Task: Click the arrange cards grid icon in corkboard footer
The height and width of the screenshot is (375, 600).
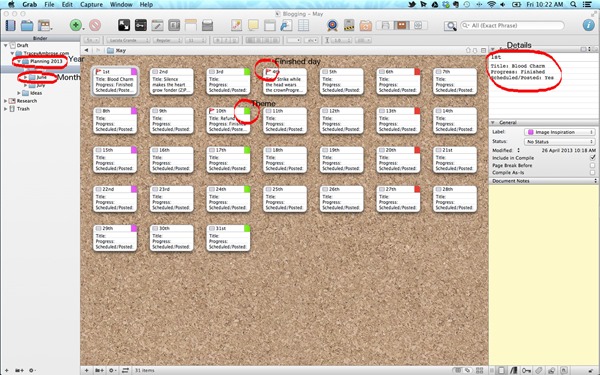Action: [479, 370]
